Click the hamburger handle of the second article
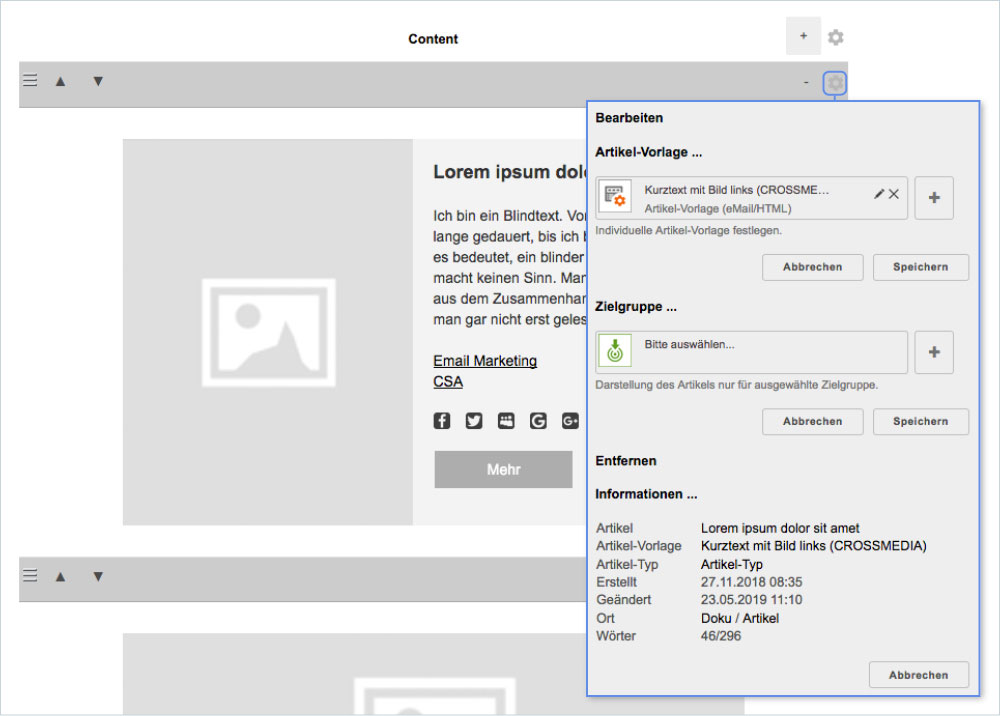Screen dimensions: 1000x716 [30, 576]
